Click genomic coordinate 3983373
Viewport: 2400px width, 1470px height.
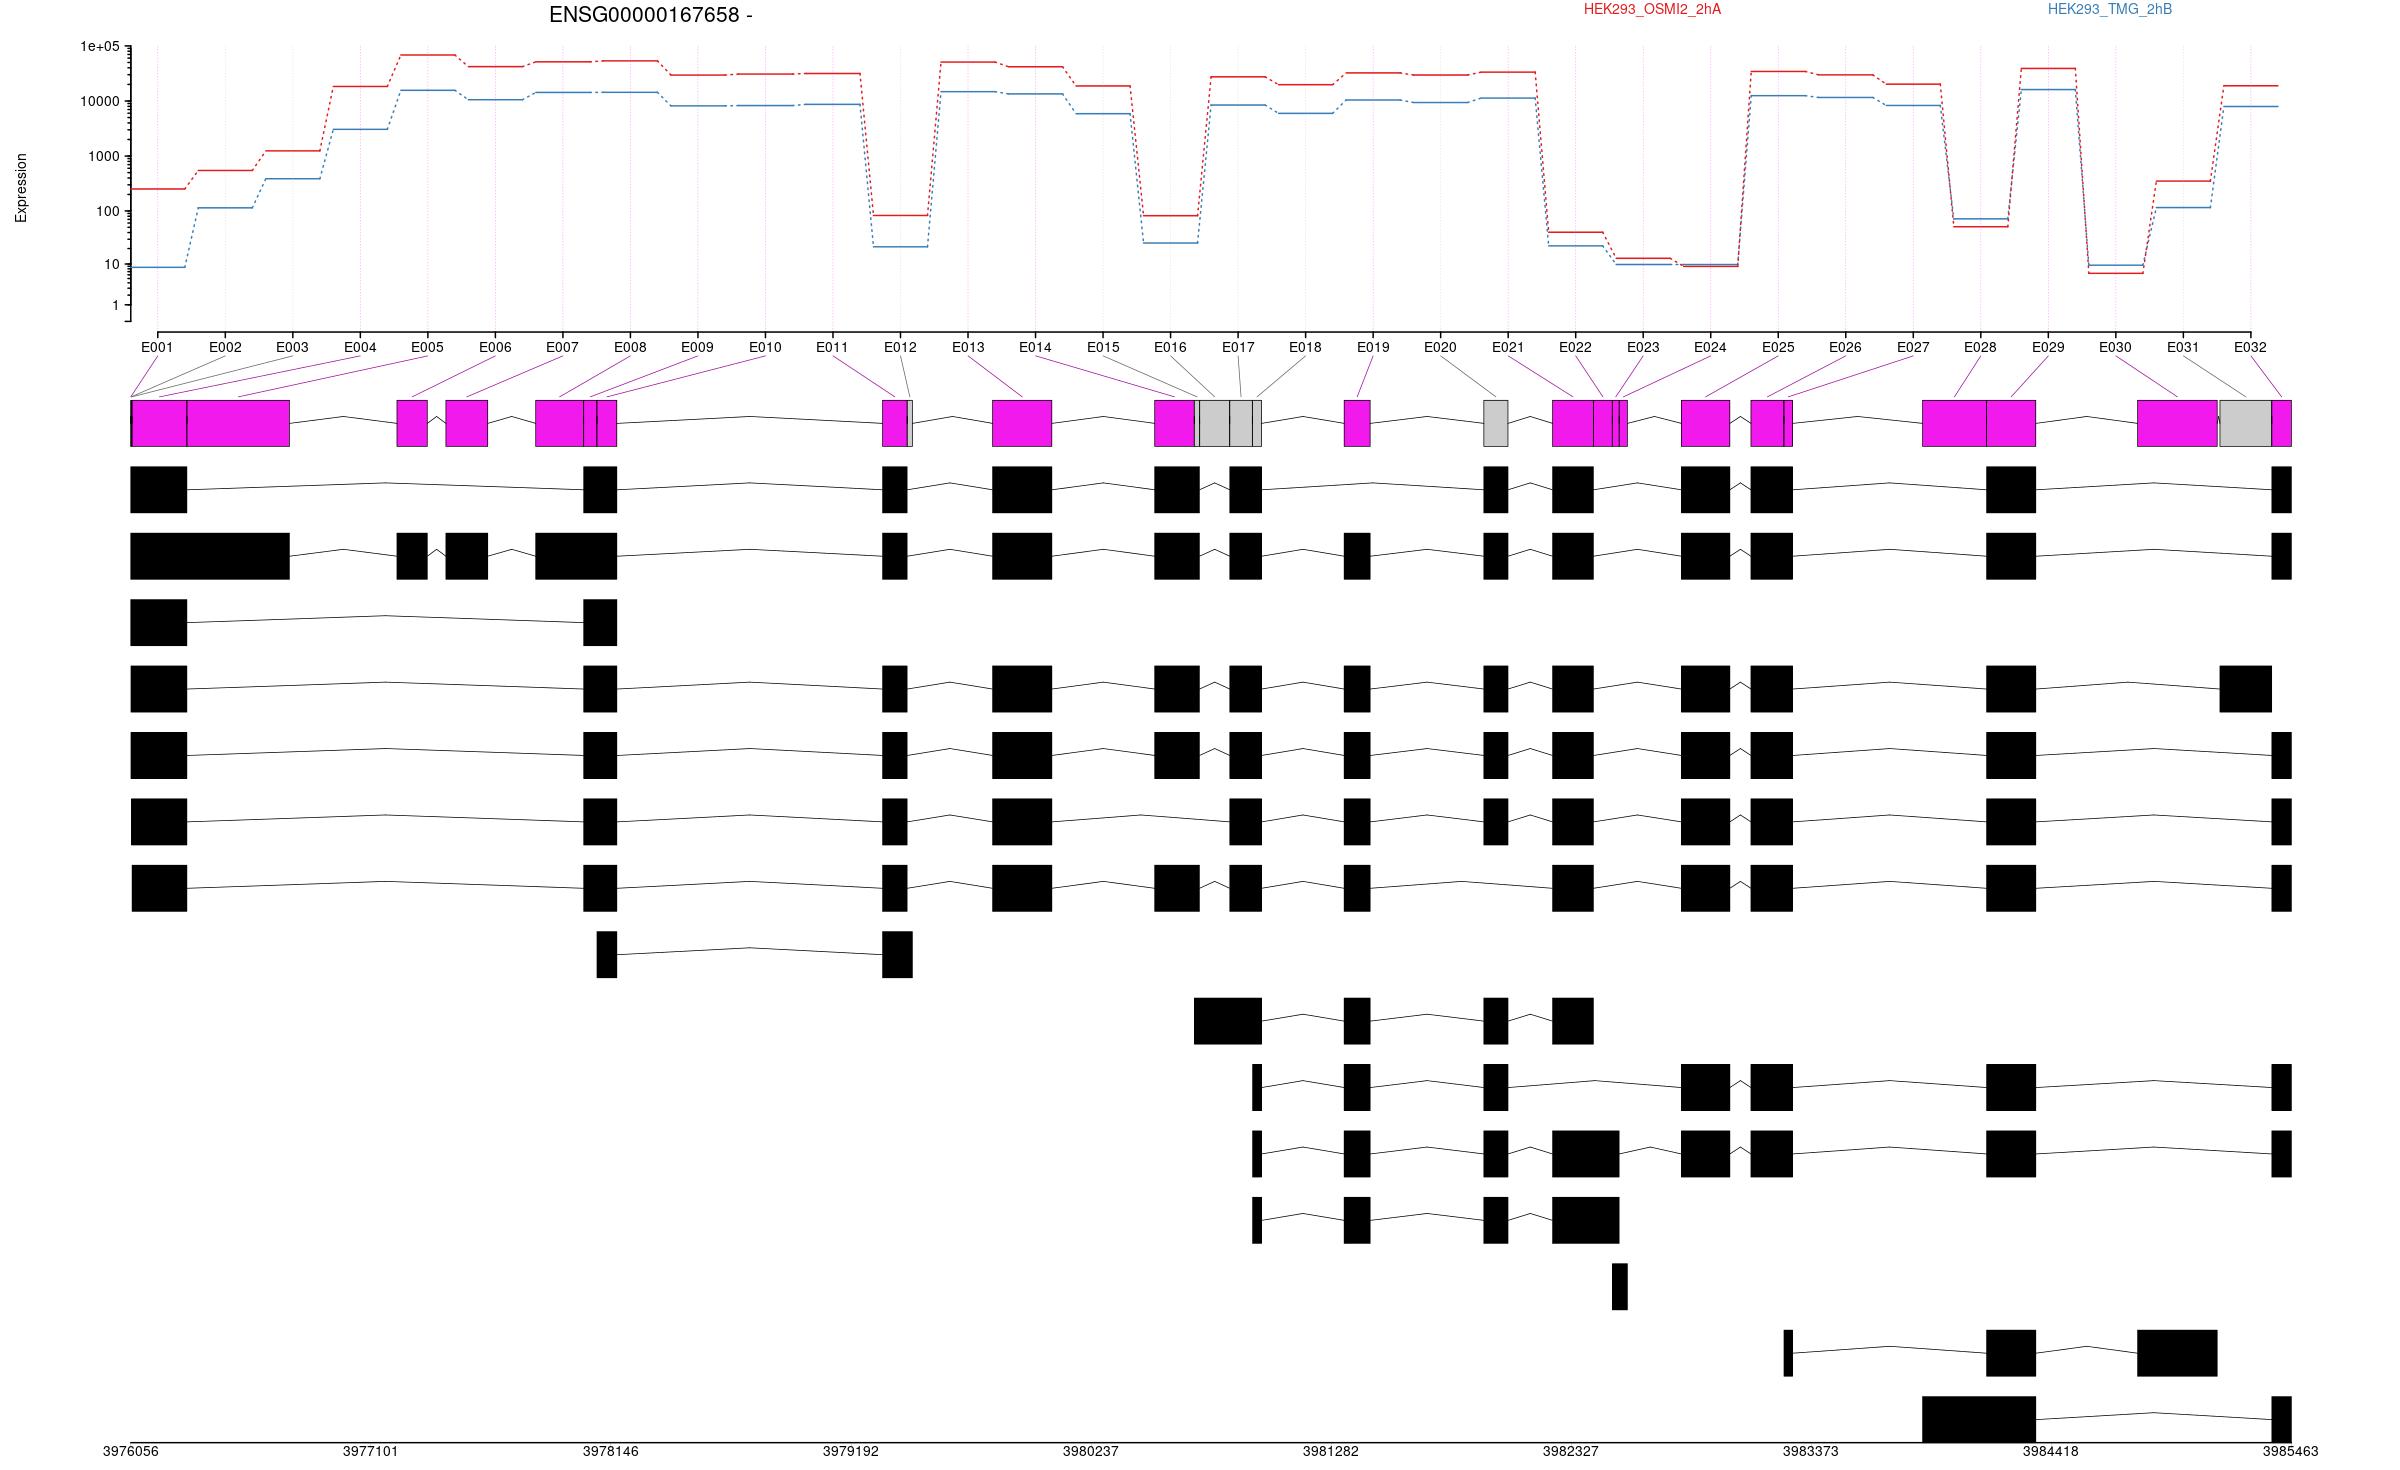click(x=1810, y=1451)
